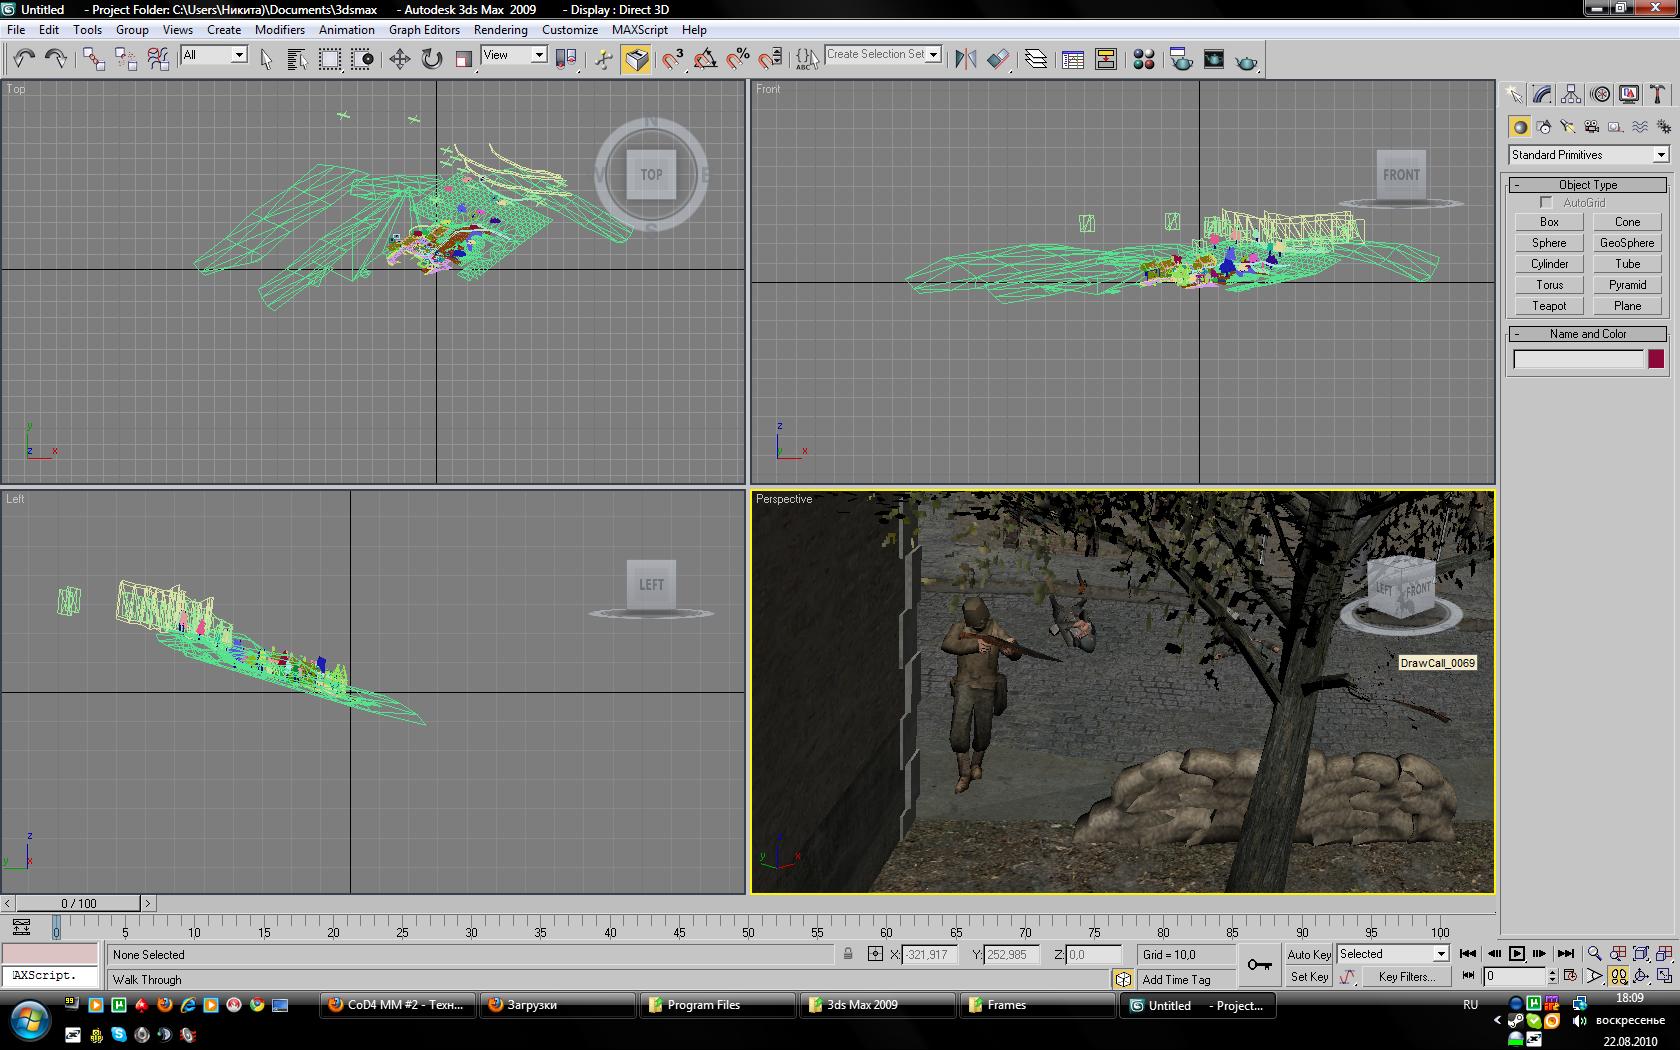This screenshot has width=1680, height=1050.
Task: Toggle the Auto Key animation mode
Action: pos(1308,954)
